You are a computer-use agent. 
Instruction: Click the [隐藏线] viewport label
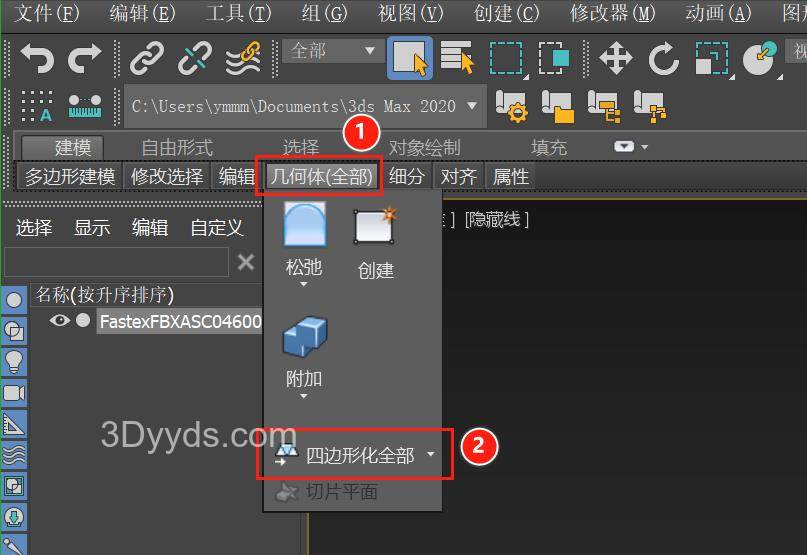click(497, 220)
